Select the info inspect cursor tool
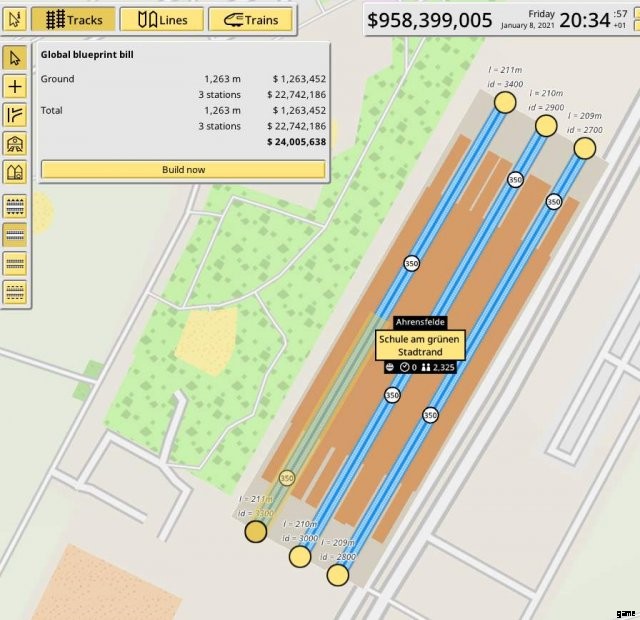This screenshot has width=640, height=620. [14, 19]
